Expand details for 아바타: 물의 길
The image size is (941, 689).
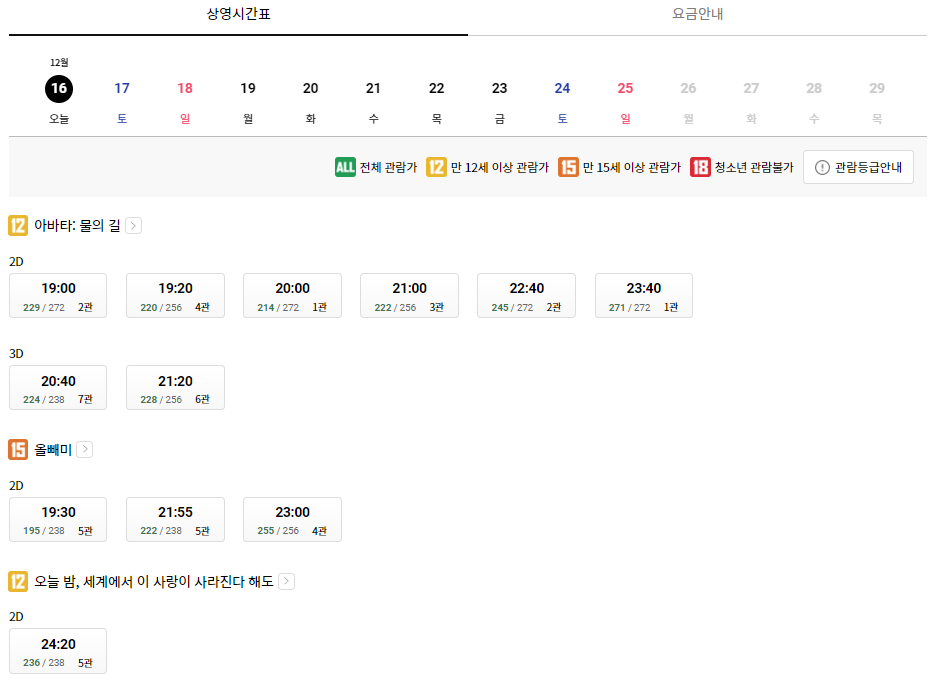134,225
